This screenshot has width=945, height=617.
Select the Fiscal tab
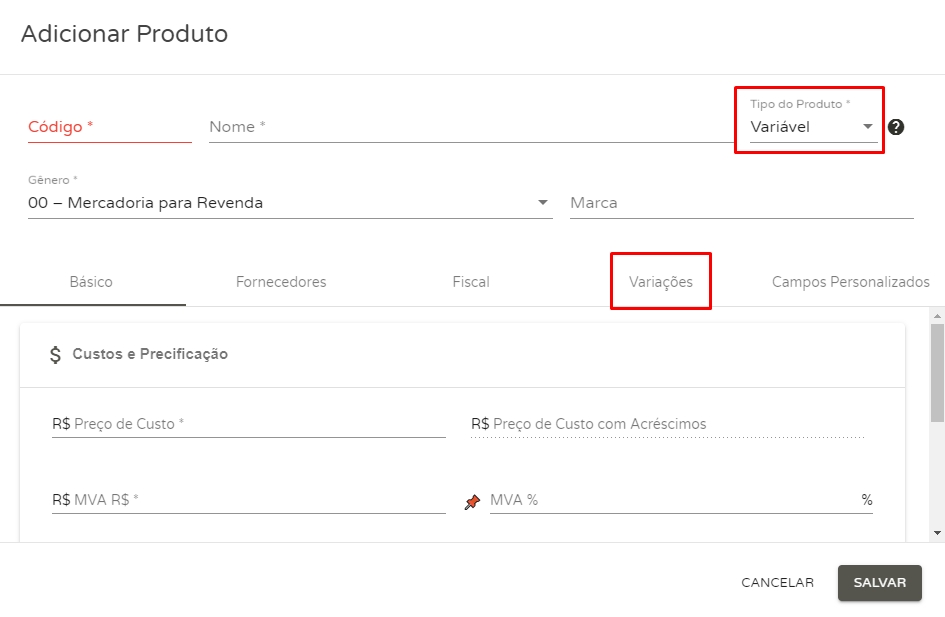pyautogui.click(x=471, y=282)
